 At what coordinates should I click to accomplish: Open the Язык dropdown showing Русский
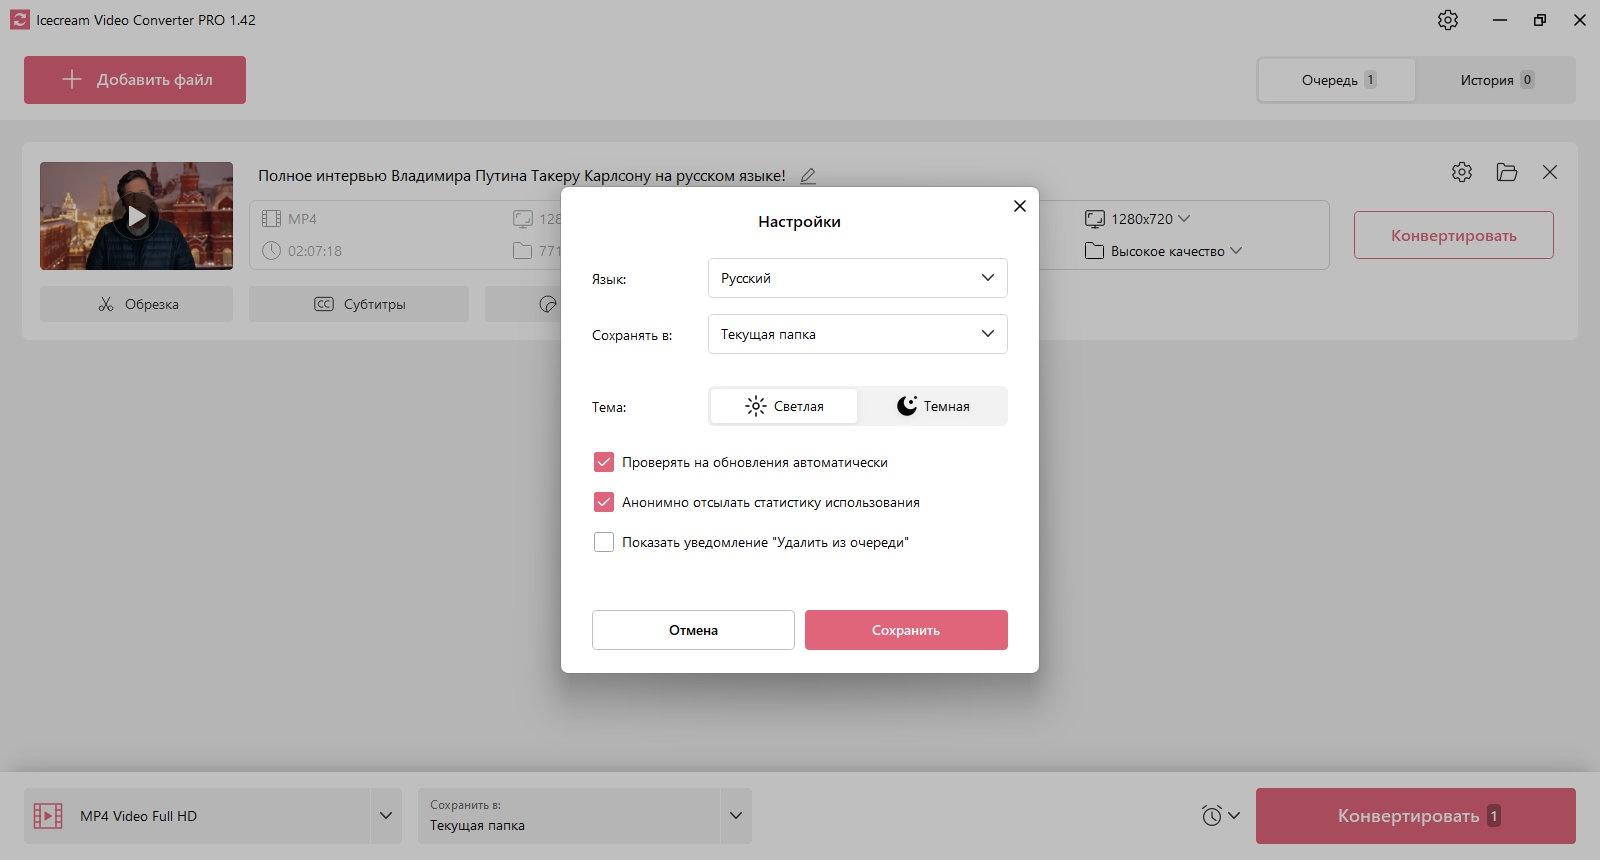tap(858, 278)
